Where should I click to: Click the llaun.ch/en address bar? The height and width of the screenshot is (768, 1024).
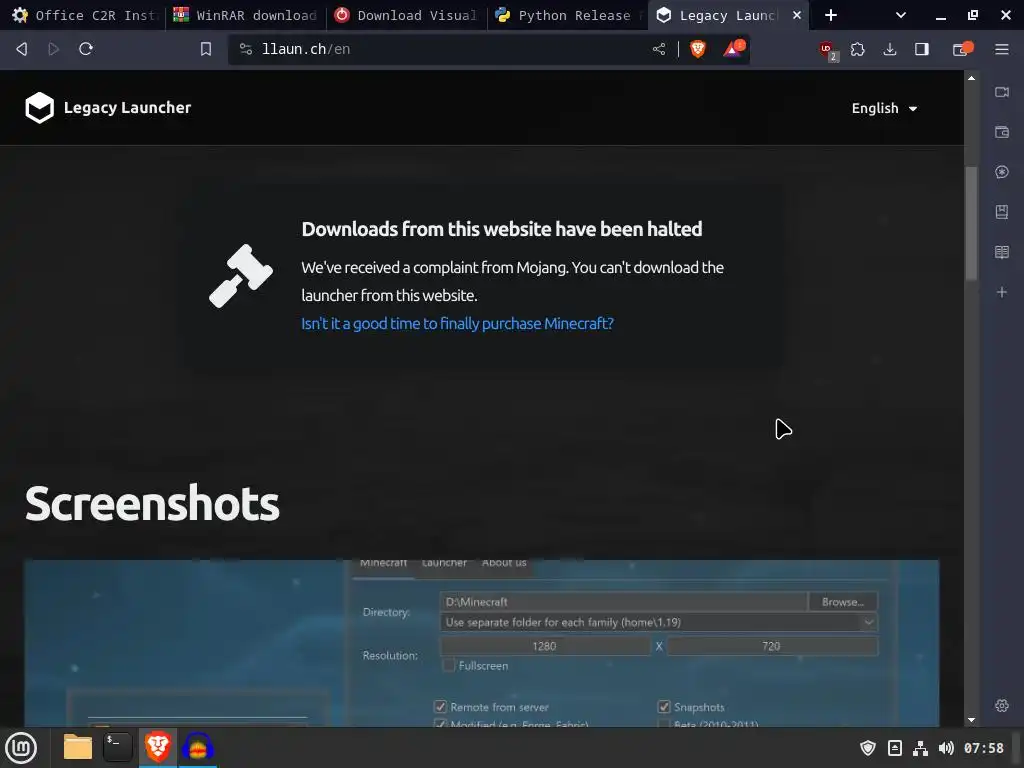tap(444, 49)
